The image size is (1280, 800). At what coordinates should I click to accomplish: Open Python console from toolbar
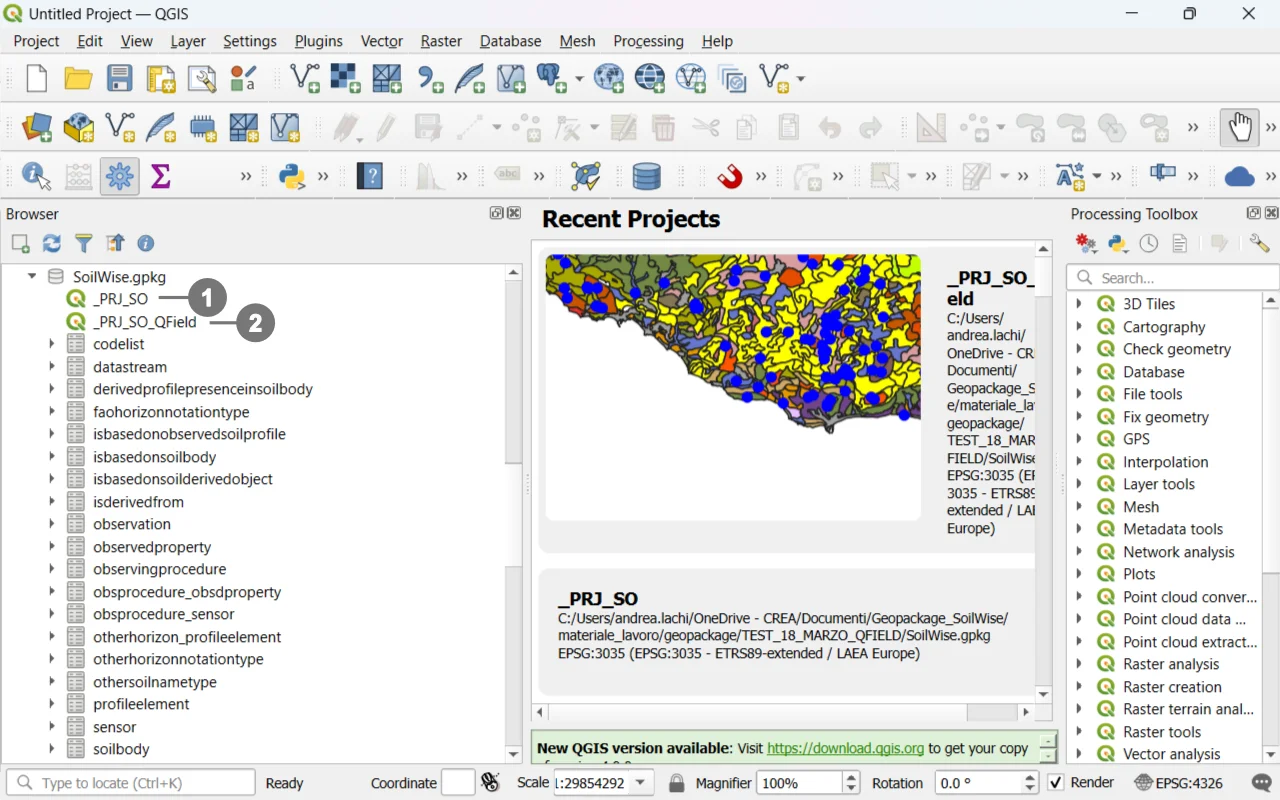click(x=291, y=177)
